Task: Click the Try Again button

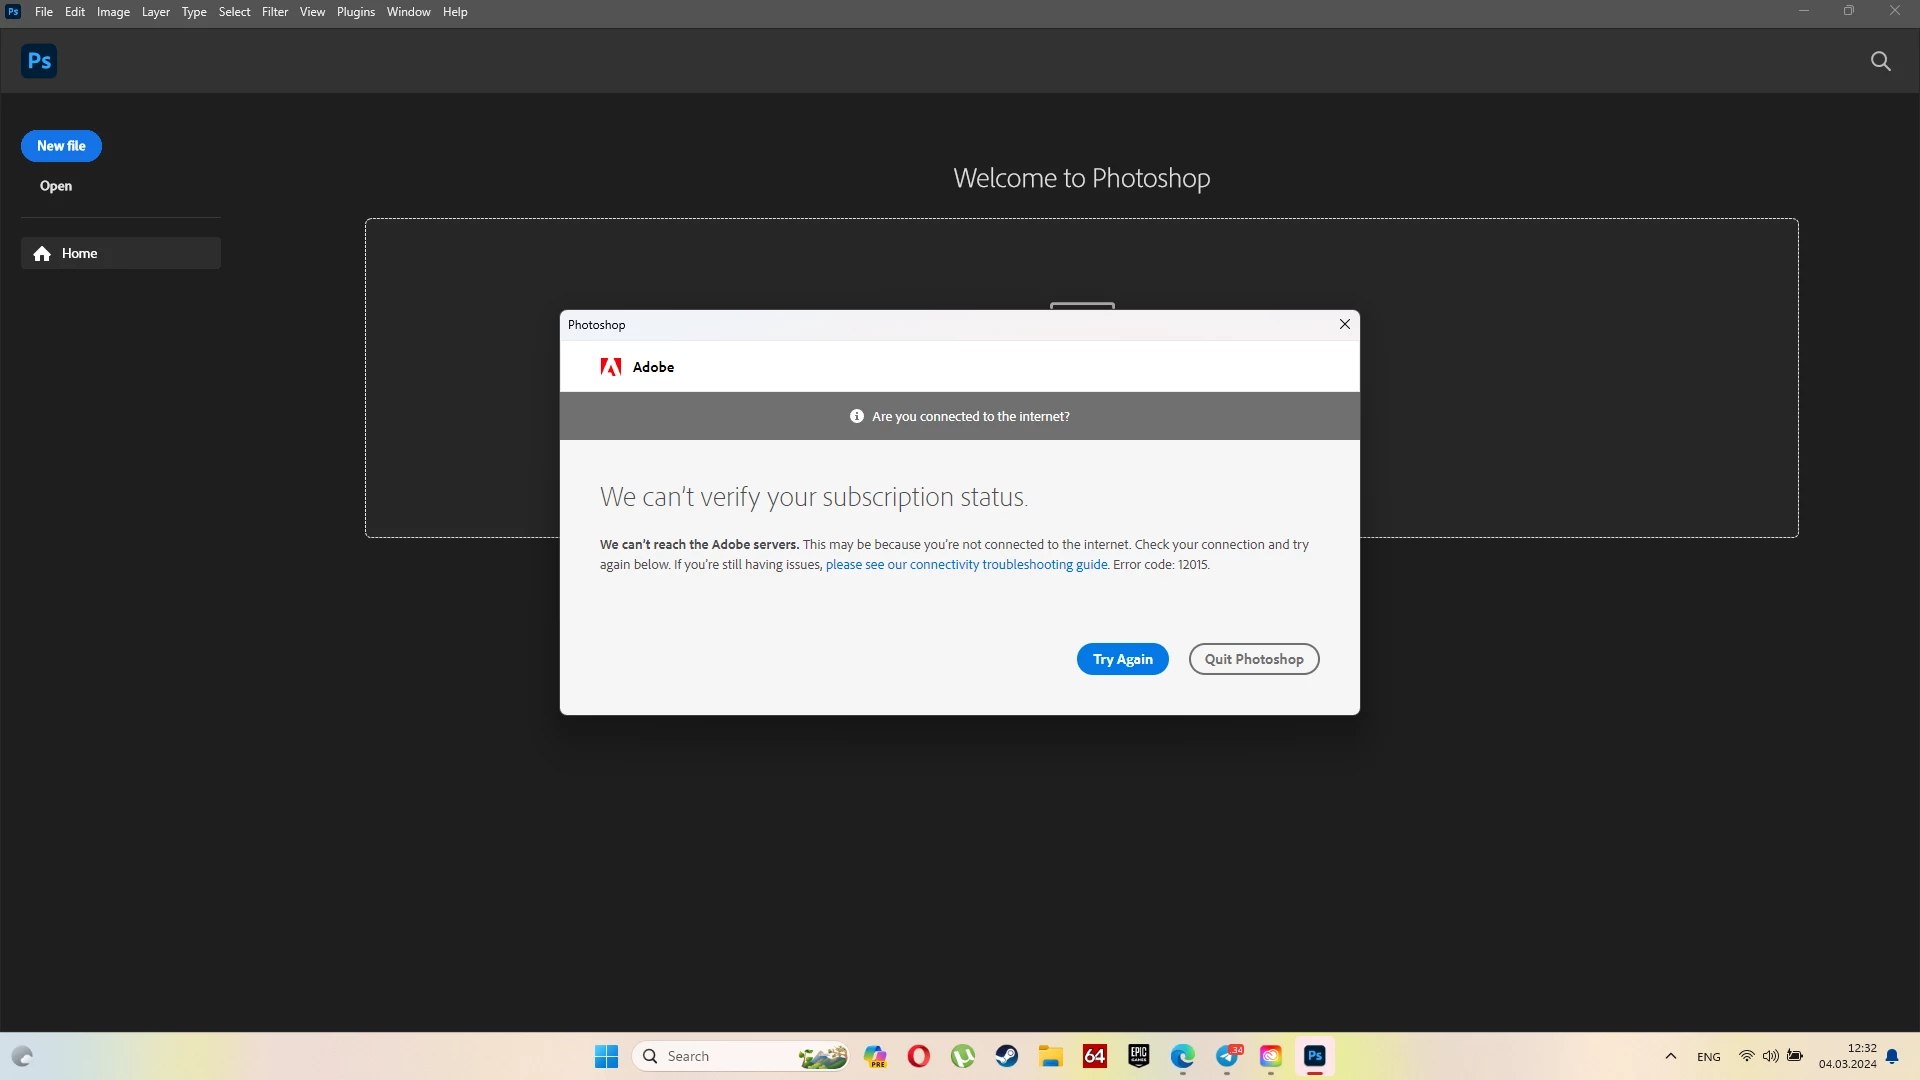Action: (1122, 659)
